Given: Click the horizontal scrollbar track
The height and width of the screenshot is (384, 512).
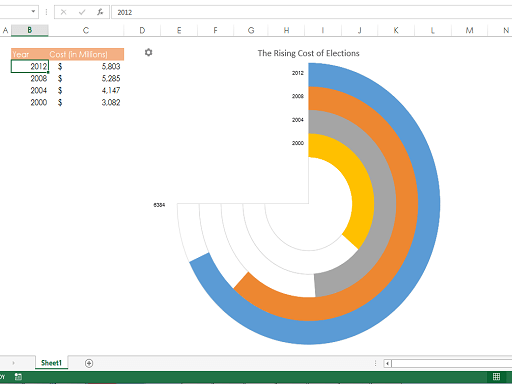Looking at the screenshot, I should click(452, 363).
